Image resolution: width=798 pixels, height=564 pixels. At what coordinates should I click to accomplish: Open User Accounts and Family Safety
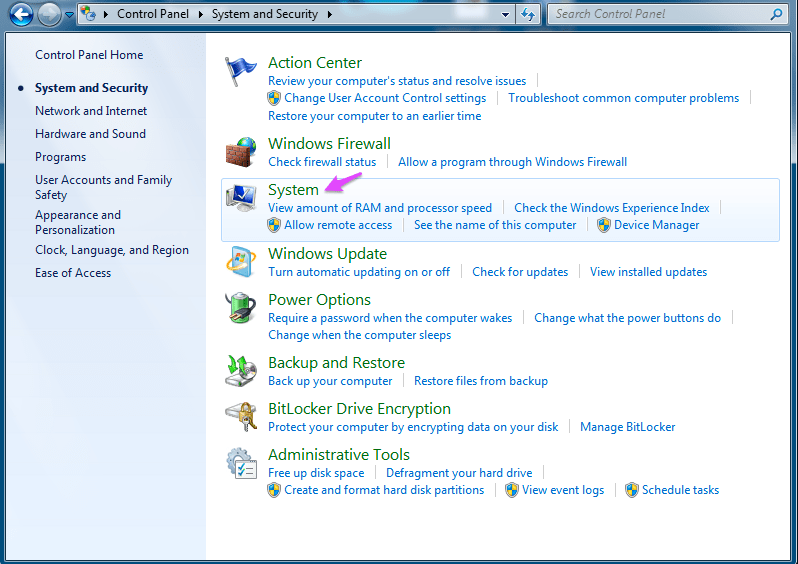[x=103, y=187]
